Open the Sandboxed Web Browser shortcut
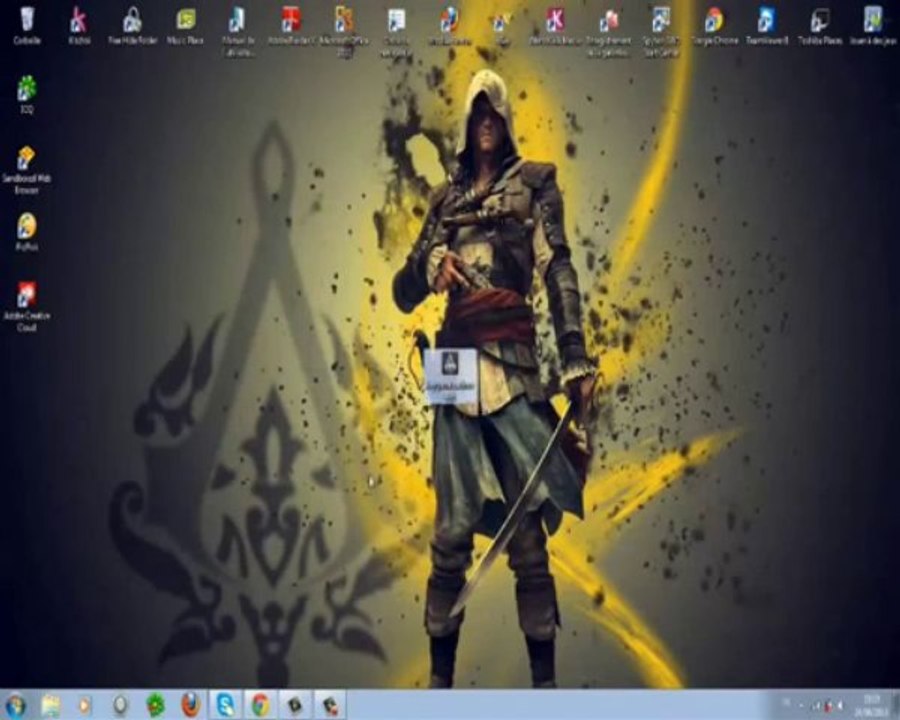This screenshot has width=900, height=720. (x=26, y=169)
